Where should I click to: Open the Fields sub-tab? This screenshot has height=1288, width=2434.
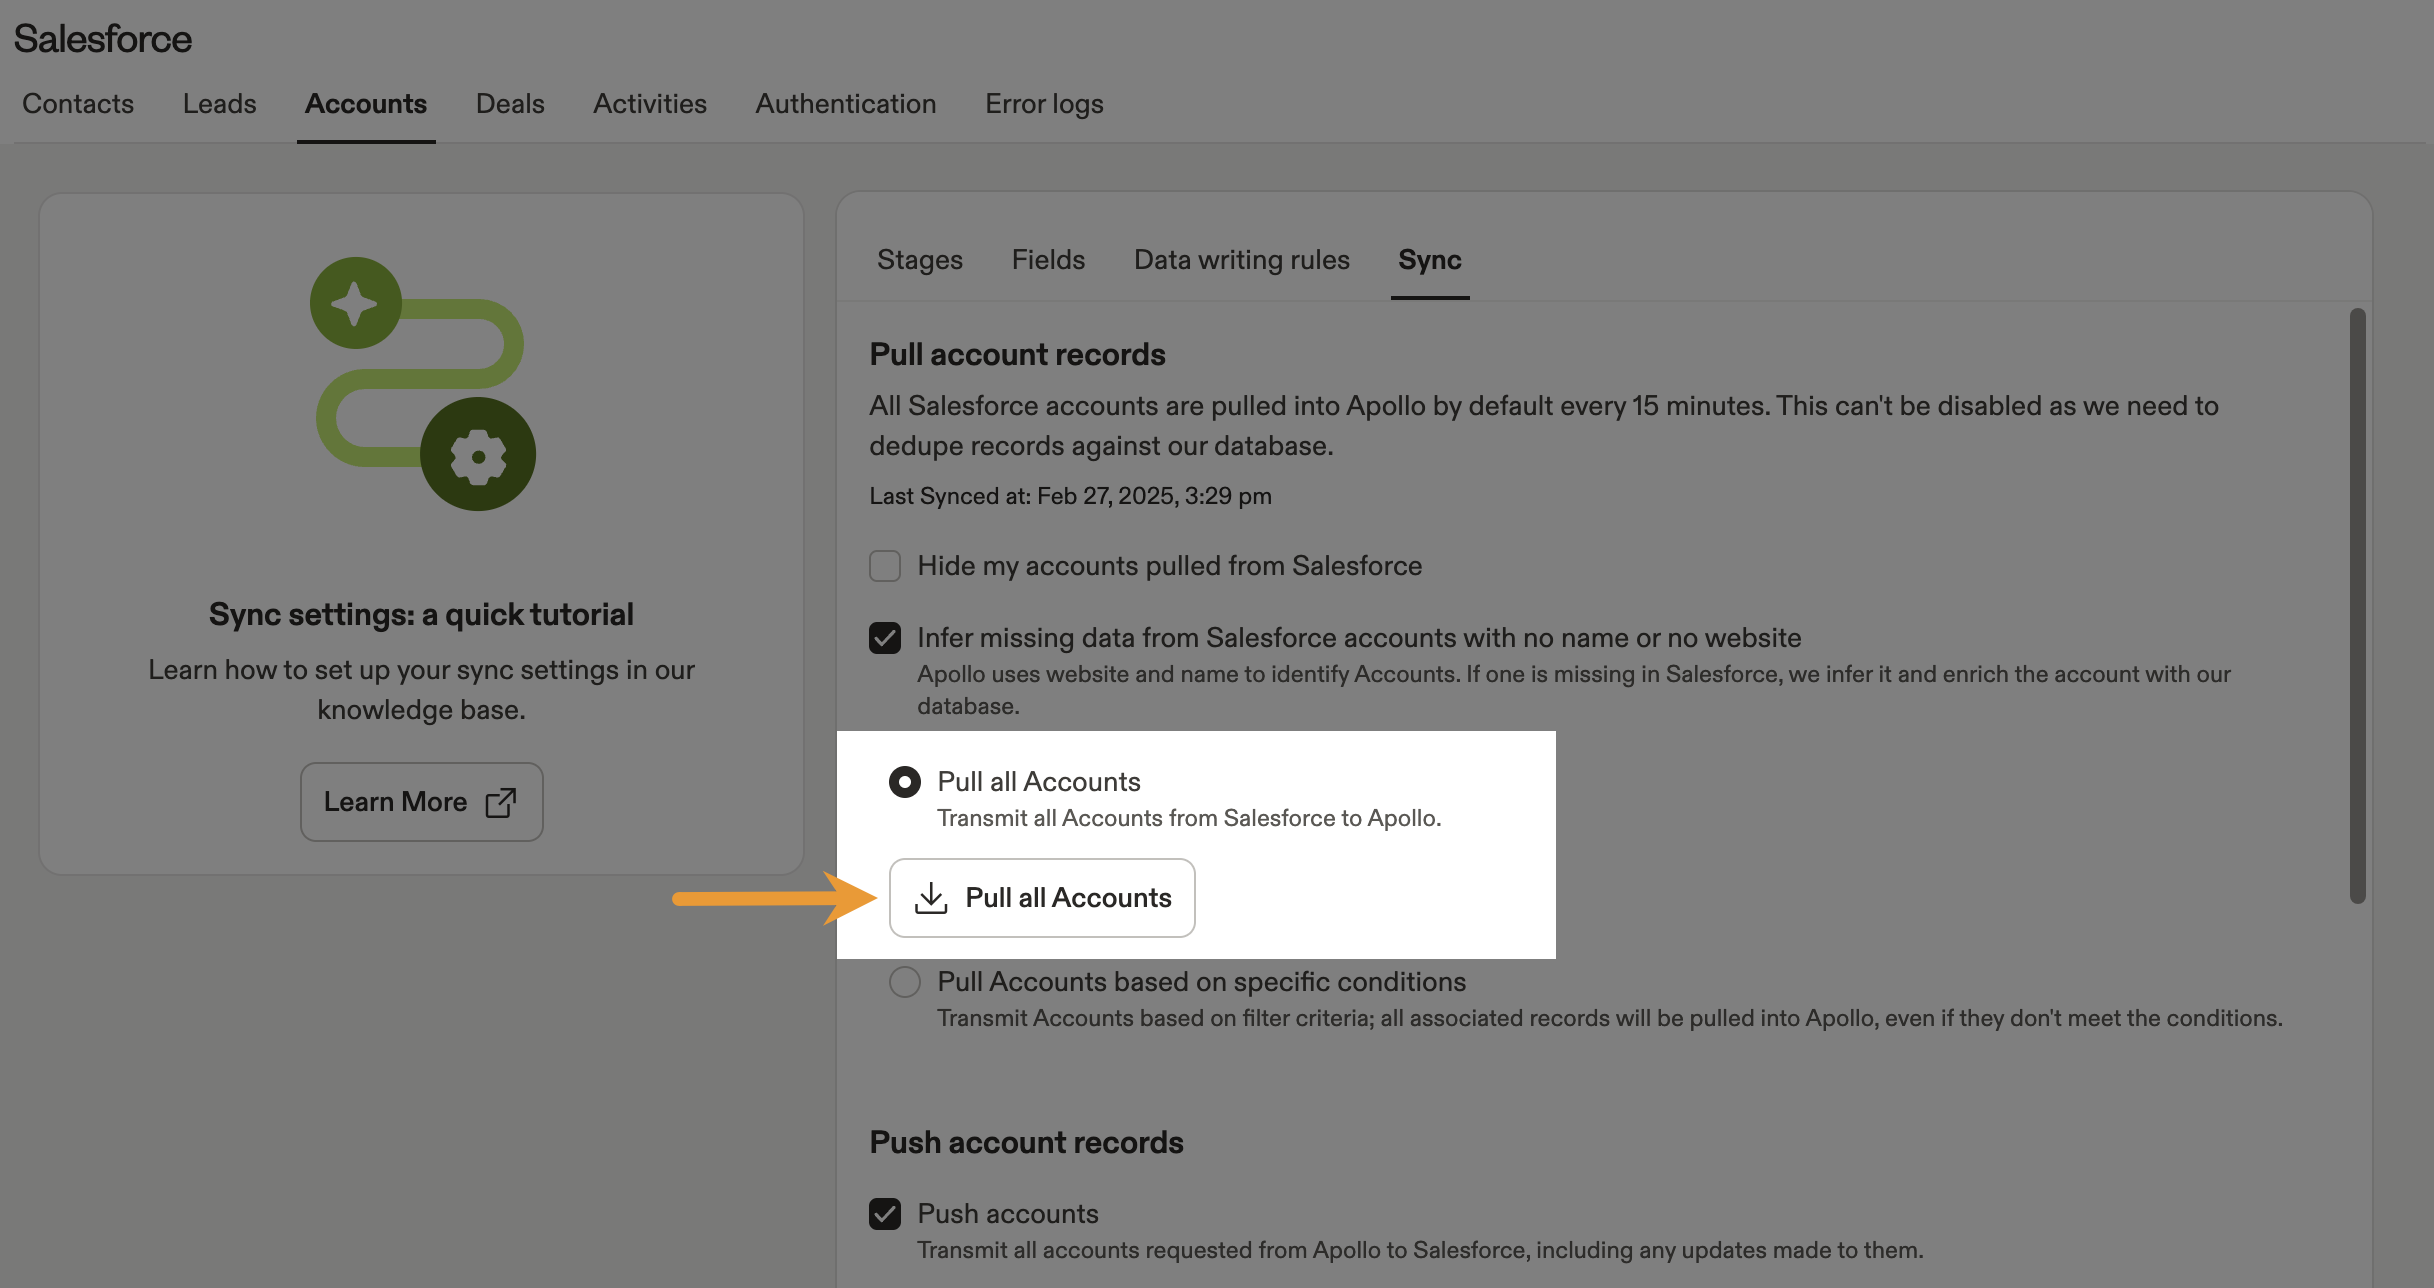coord(1048,260)
